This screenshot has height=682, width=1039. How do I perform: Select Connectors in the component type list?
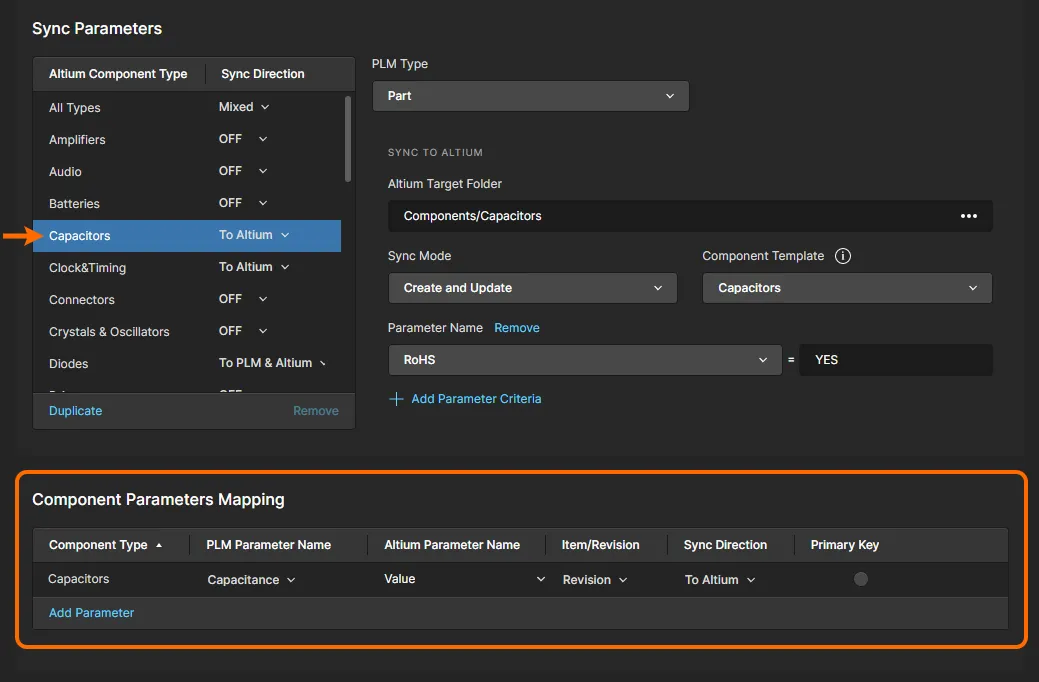(82, 300)
